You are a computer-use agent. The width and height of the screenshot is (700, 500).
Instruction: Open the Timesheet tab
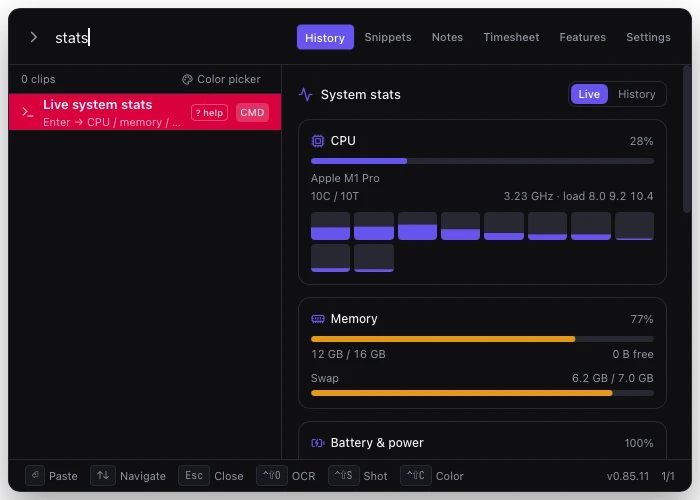point(511,37)
